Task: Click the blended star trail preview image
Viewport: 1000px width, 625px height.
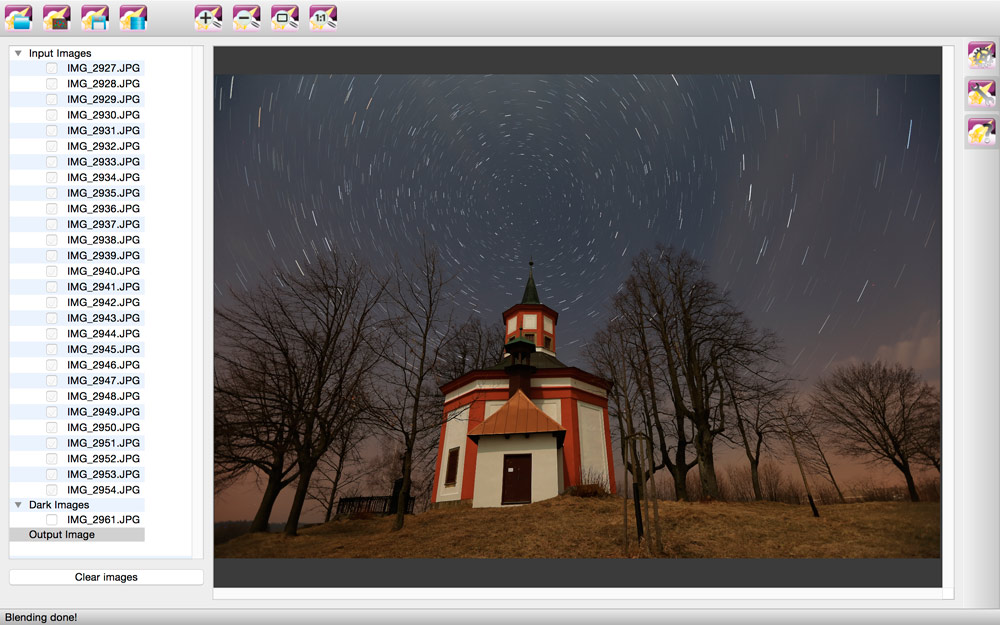Action: (577, 316)
